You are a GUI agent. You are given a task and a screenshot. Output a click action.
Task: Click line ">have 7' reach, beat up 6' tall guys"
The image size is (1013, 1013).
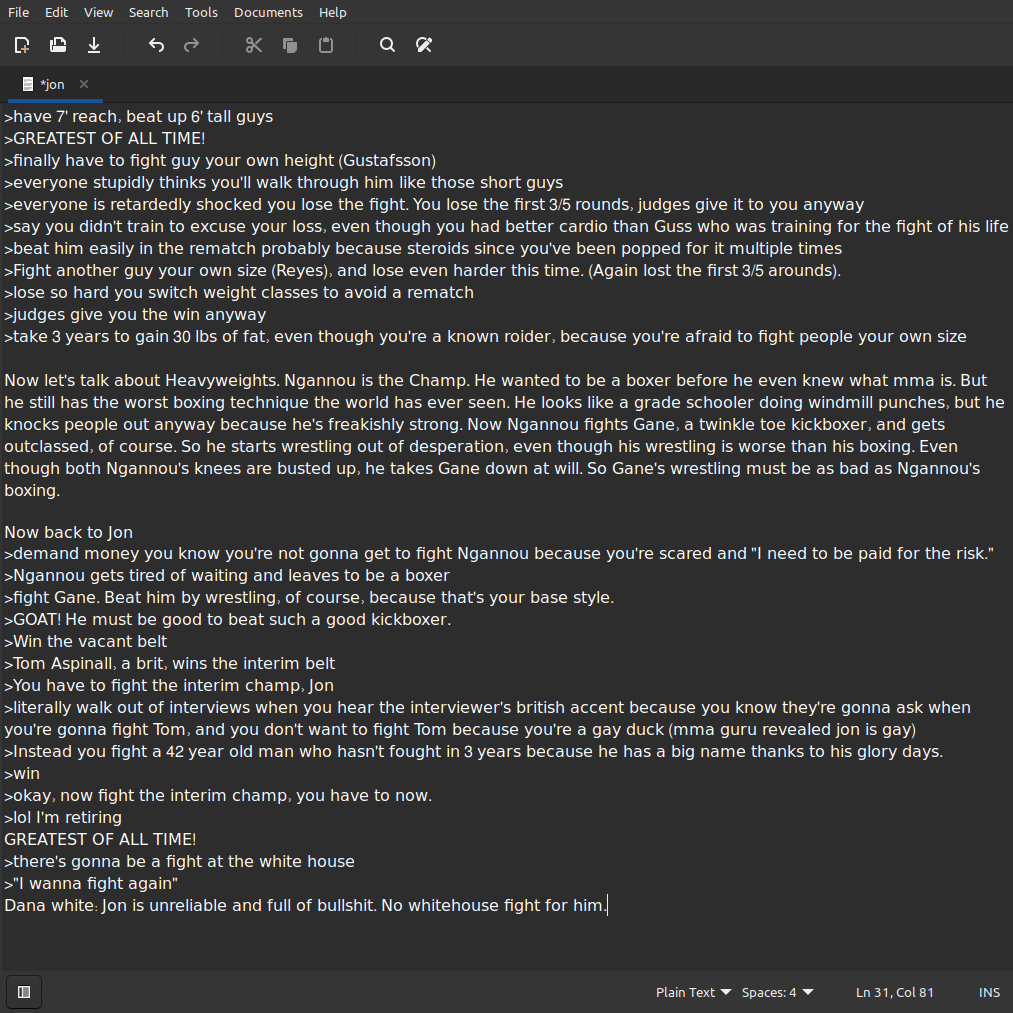[139, 116]
